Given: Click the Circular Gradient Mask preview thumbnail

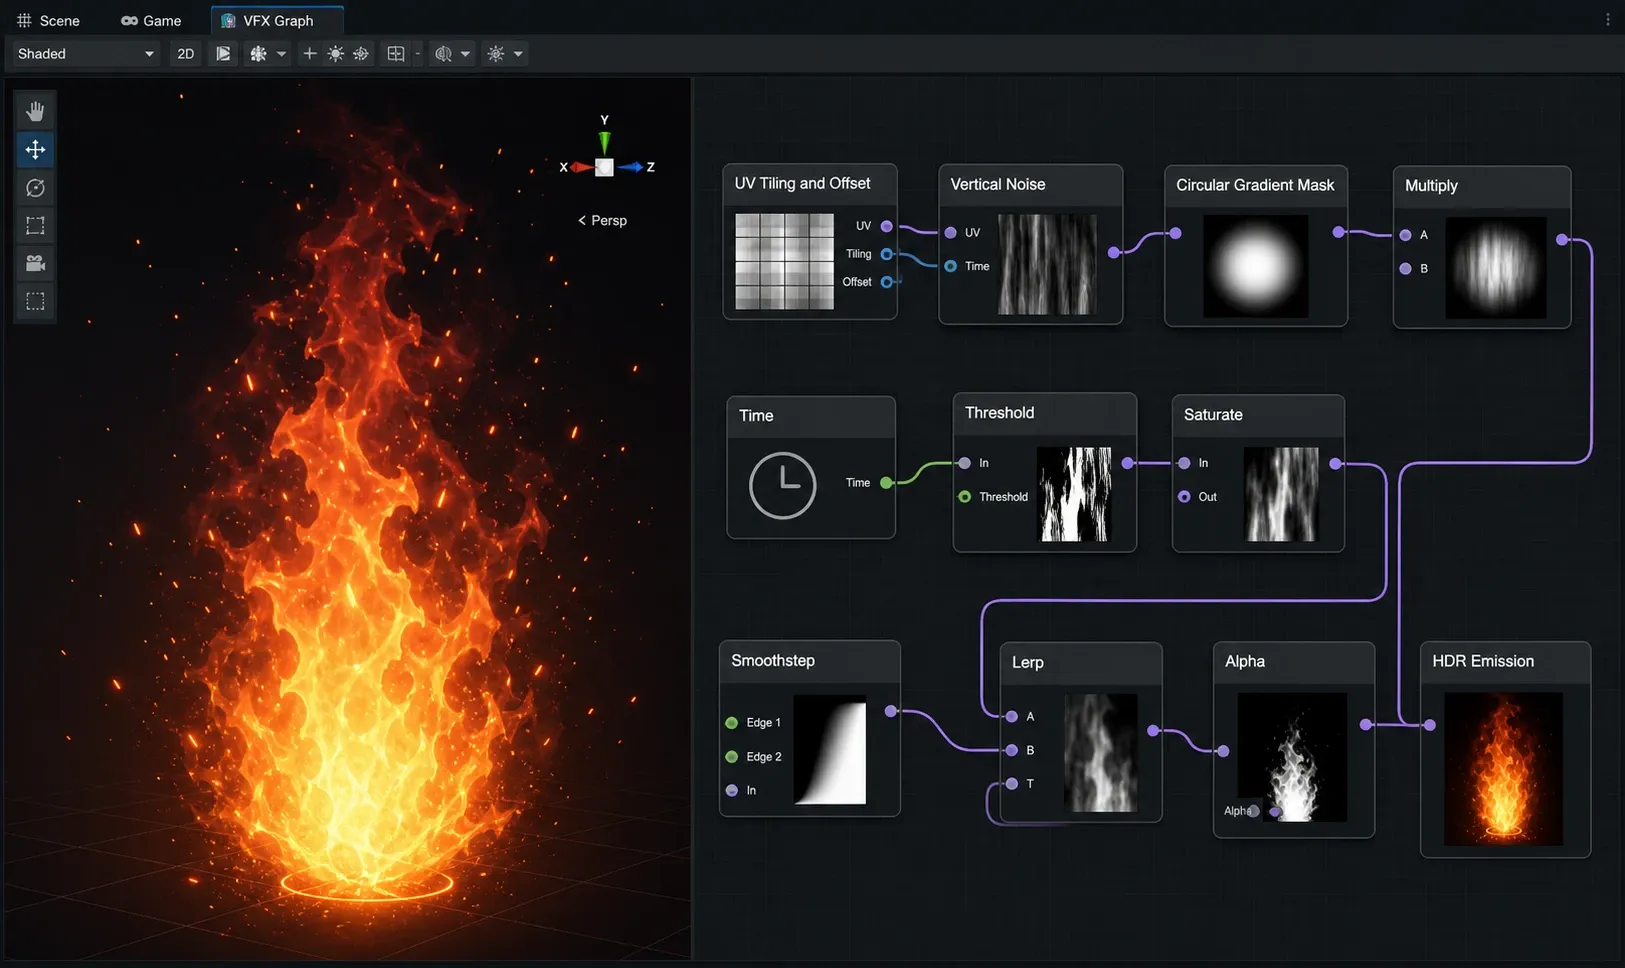Looking at the screenshot, I should 1255,266.
